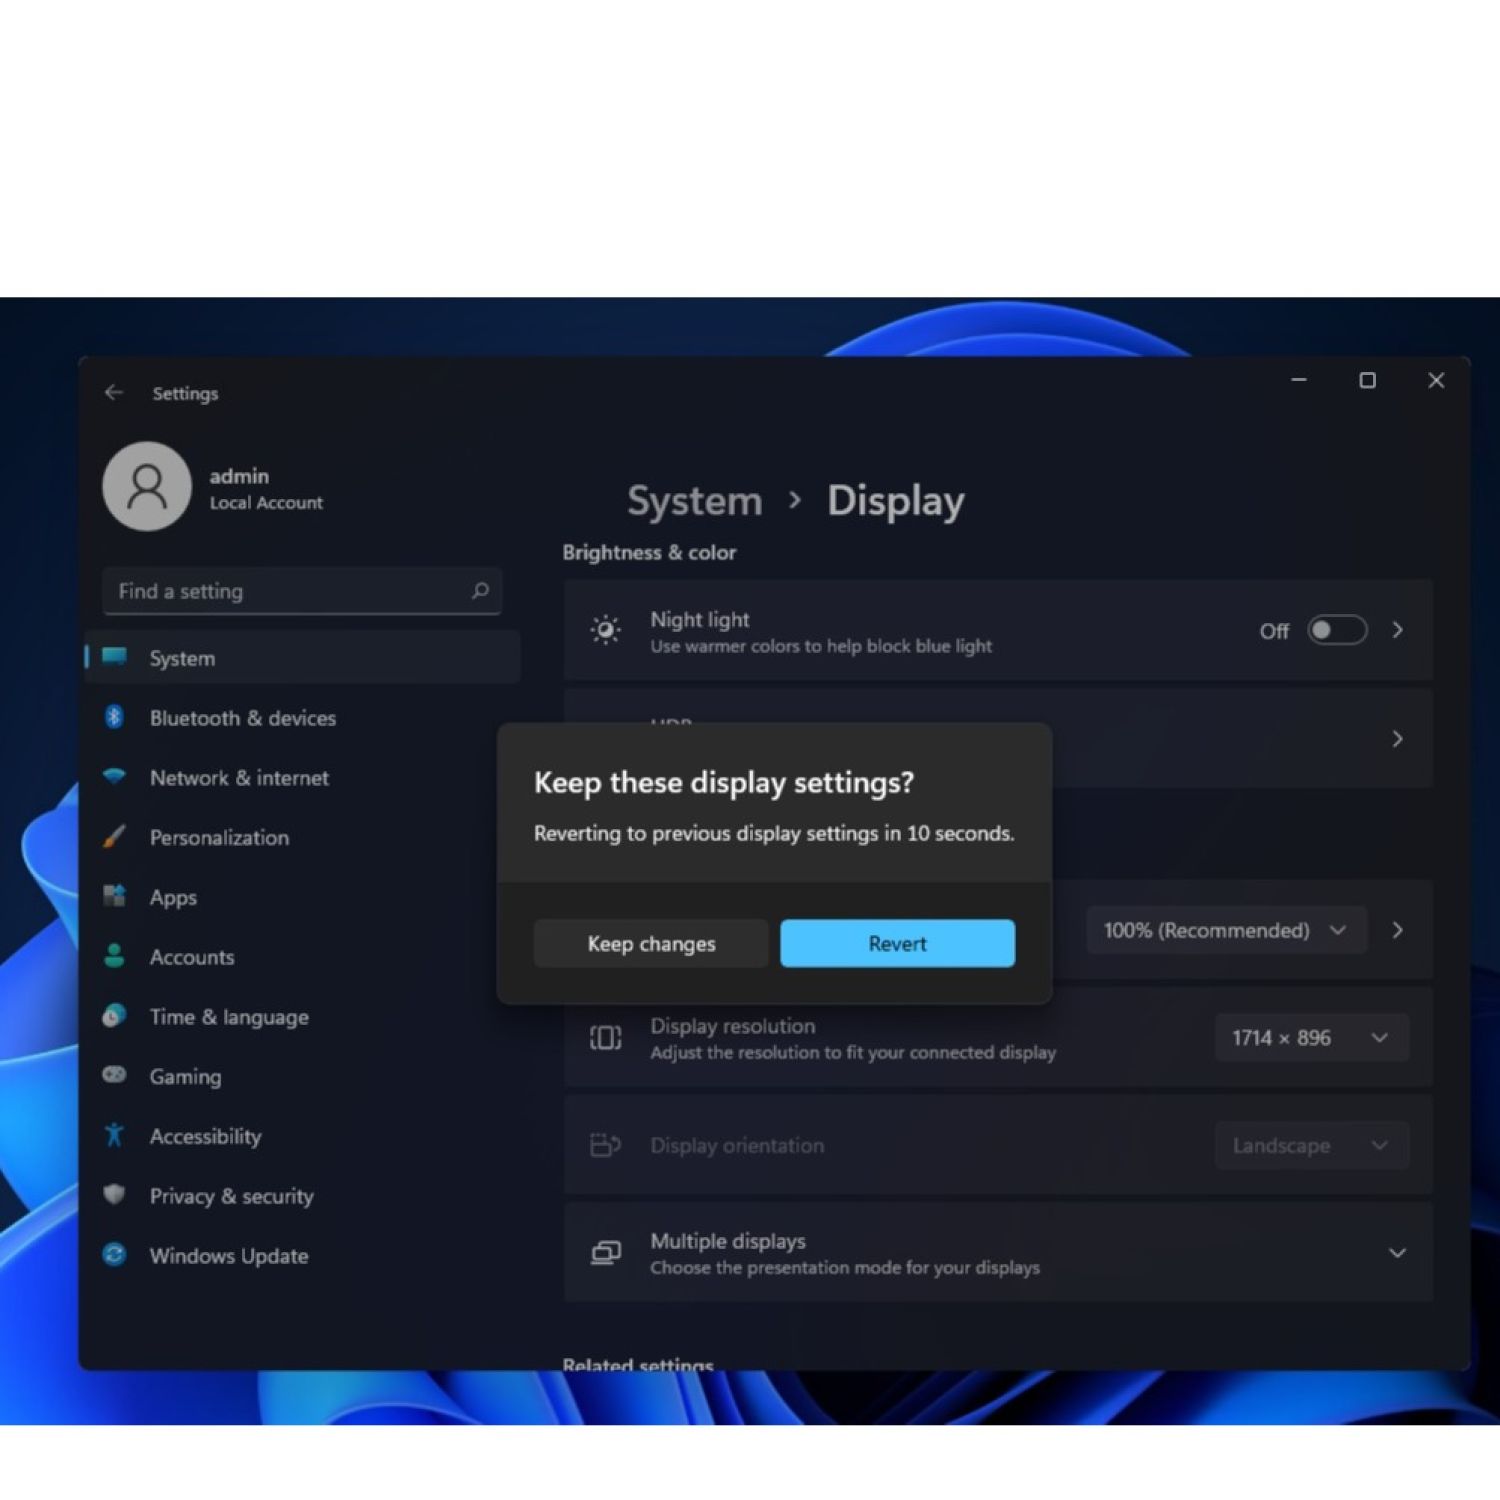Go to Personalization settings
The width and height of the screenshot is (1500, 1500).
(x=219, y=838)
